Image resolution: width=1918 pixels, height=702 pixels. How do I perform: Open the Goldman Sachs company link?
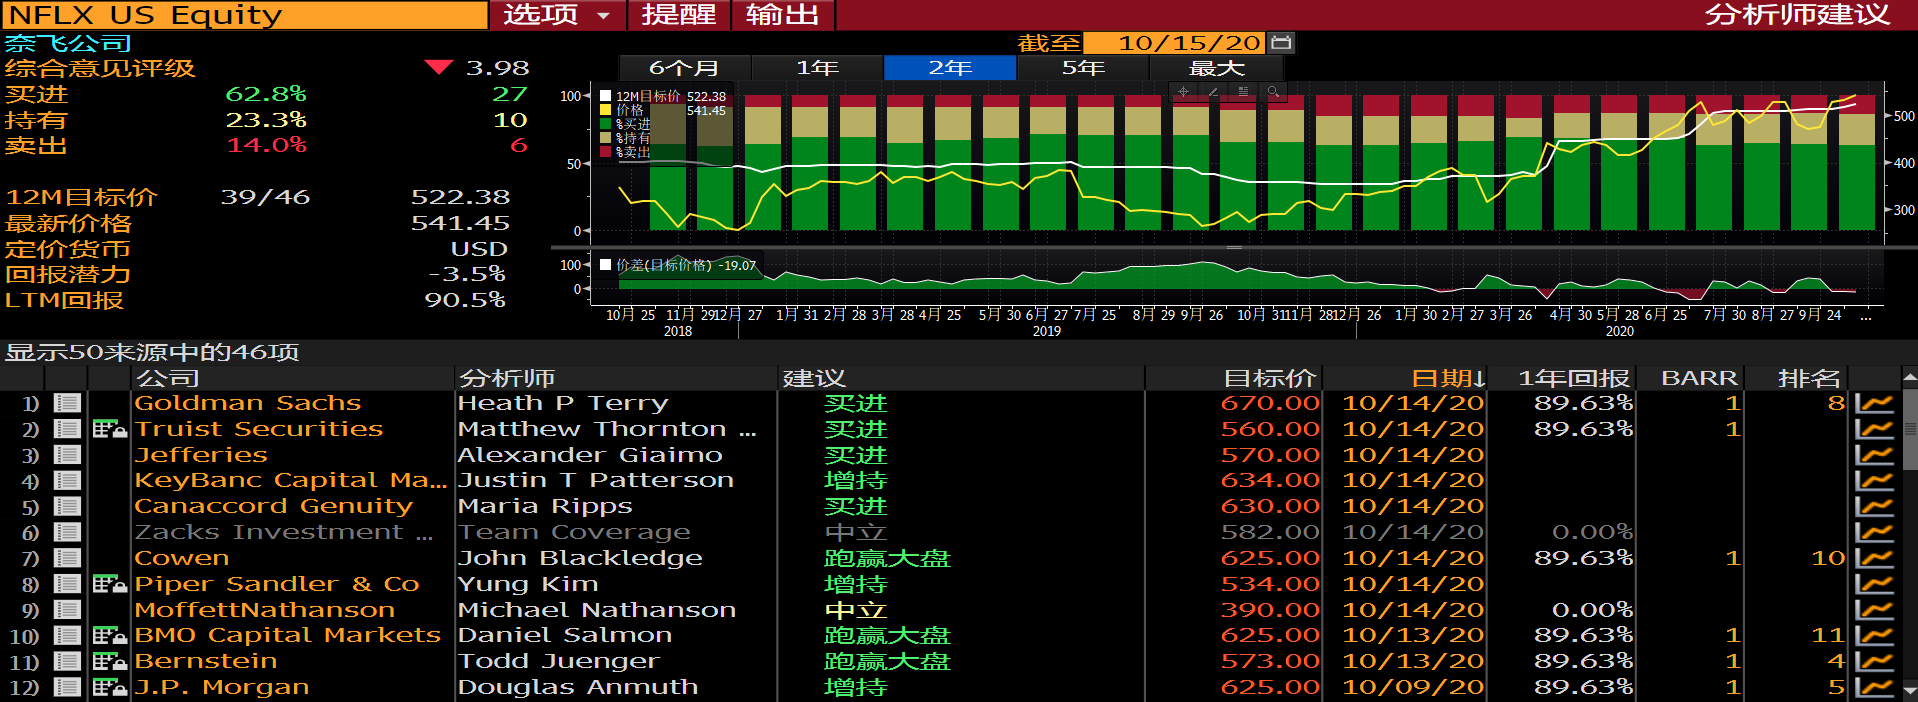tap(247, 403)
